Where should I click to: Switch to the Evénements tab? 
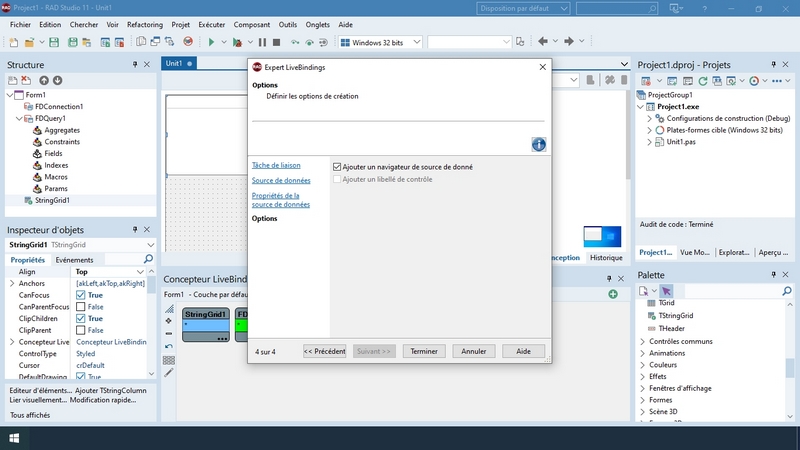point(74,259)
